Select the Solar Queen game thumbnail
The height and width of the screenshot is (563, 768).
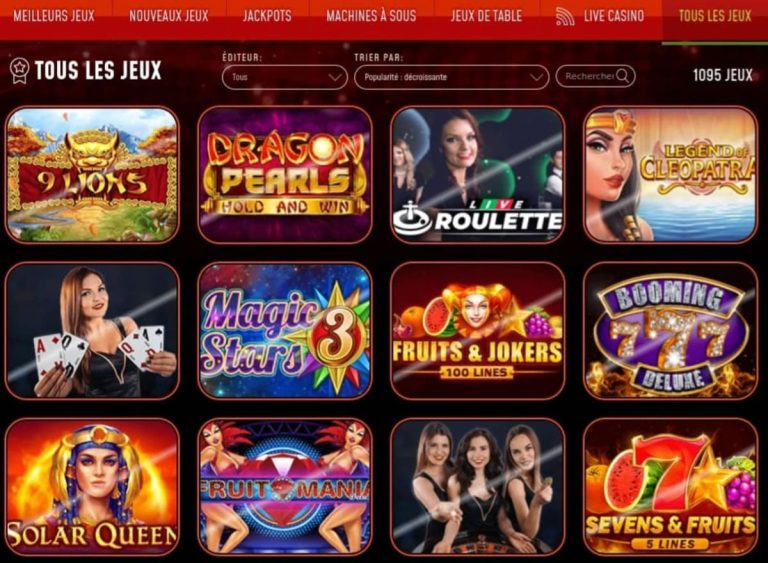point(92,487)
